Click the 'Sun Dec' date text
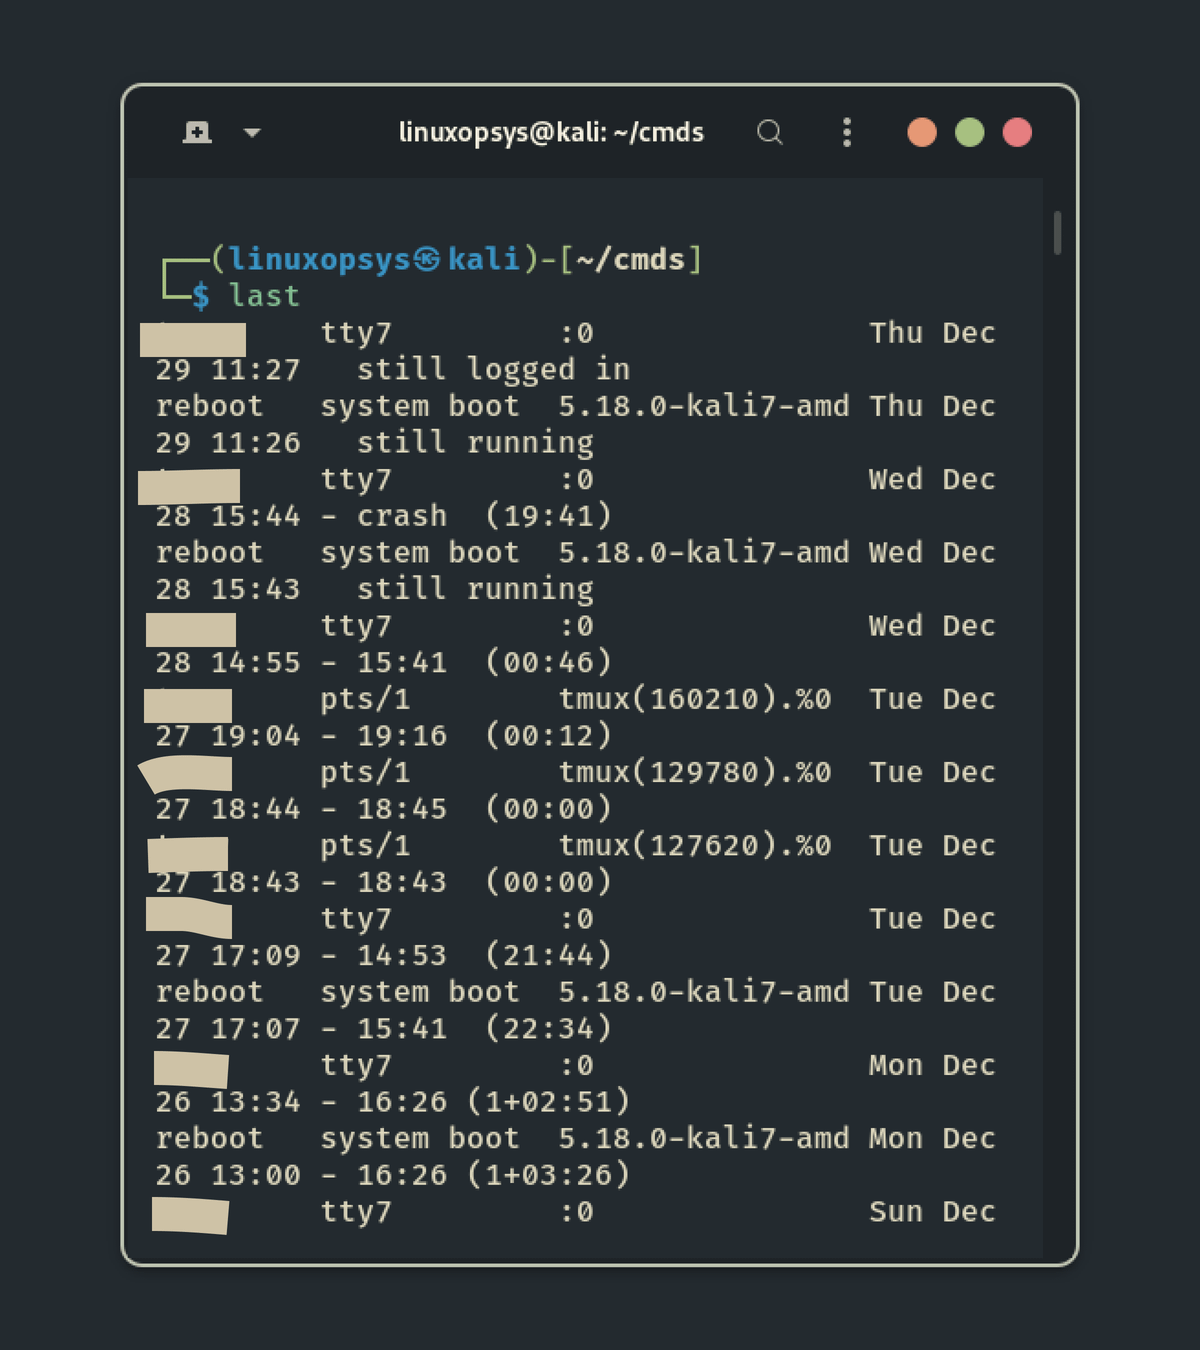 pyautogui.click(x=932, y=1212)
